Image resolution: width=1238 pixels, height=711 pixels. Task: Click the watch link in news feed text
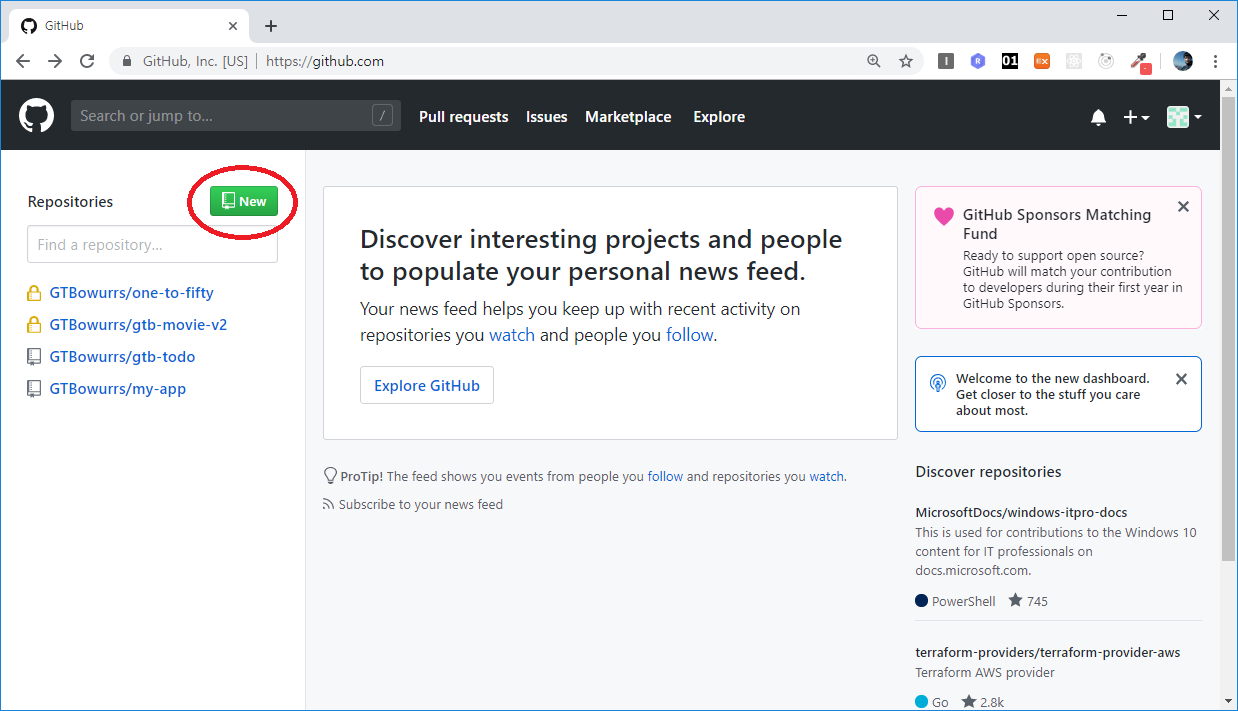[512, 335]
